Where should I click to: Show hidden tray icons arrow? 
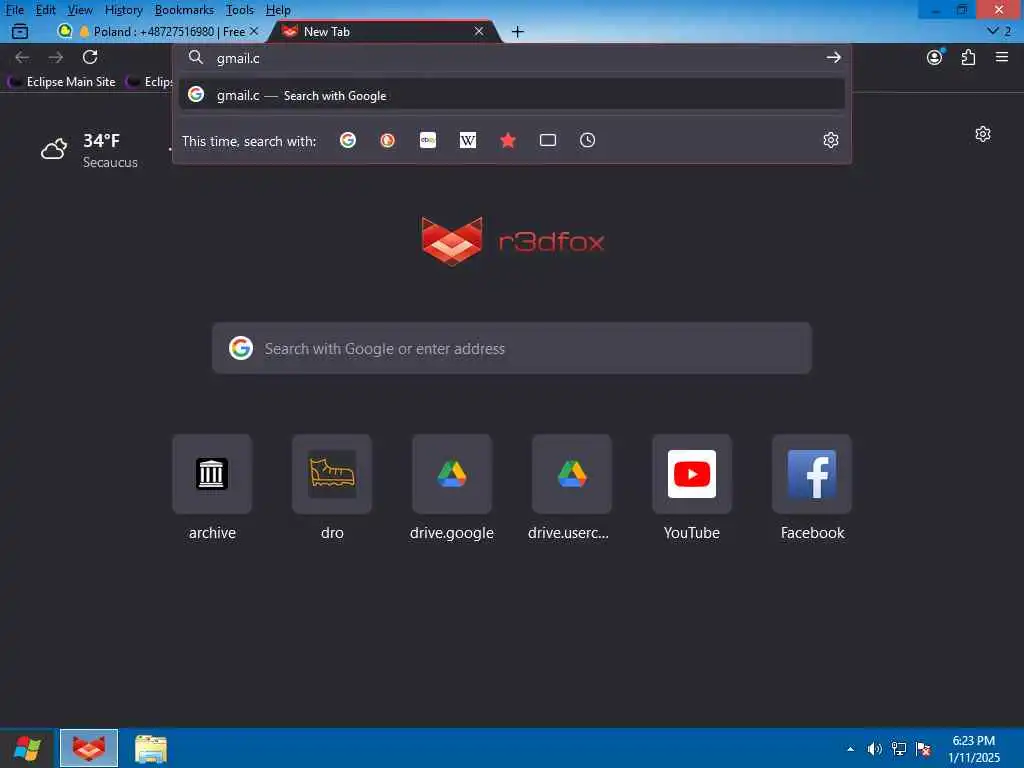point(850,749)
